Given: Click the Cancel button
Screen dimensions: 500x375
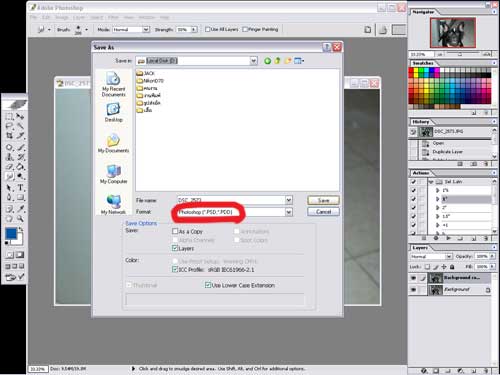Looking at the screenshot, I should pos(323,212).
